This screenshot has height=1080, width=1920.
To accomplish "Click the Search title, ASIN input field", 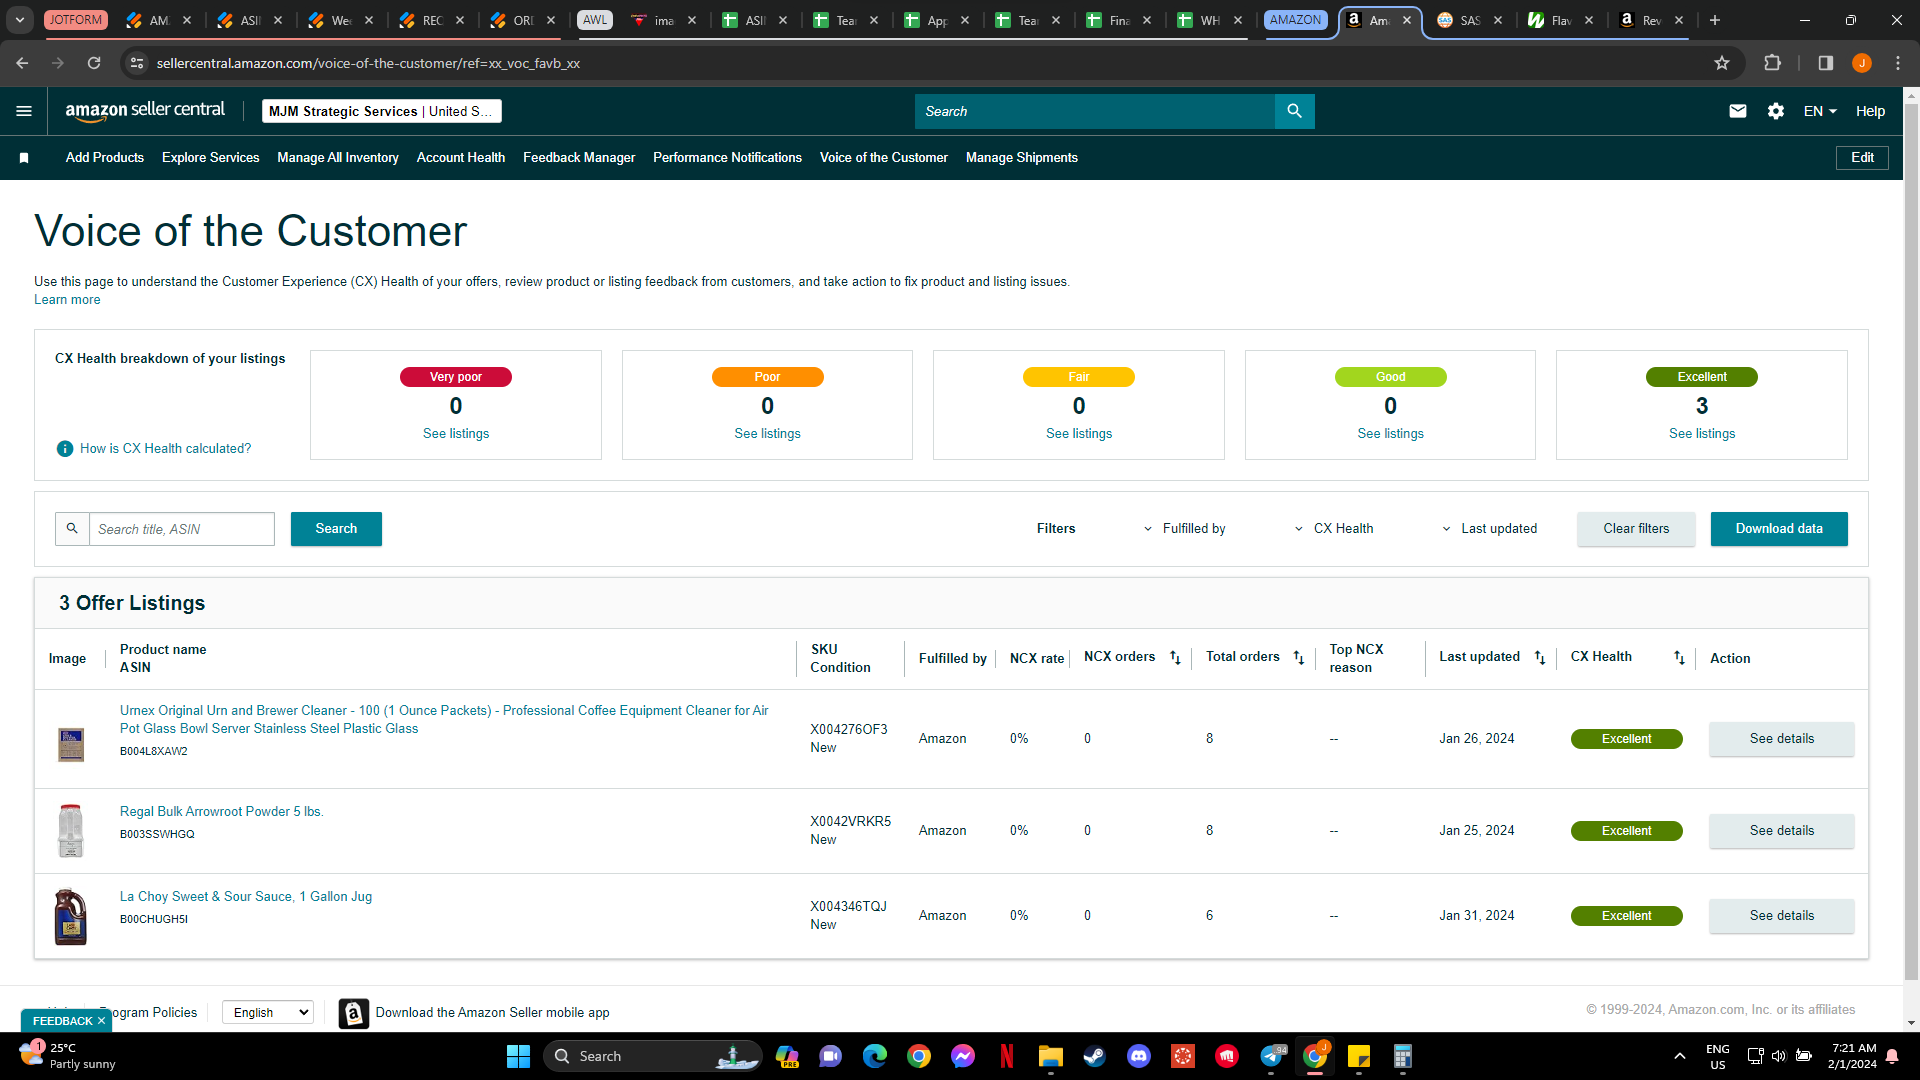I will [x=182, y=529].
